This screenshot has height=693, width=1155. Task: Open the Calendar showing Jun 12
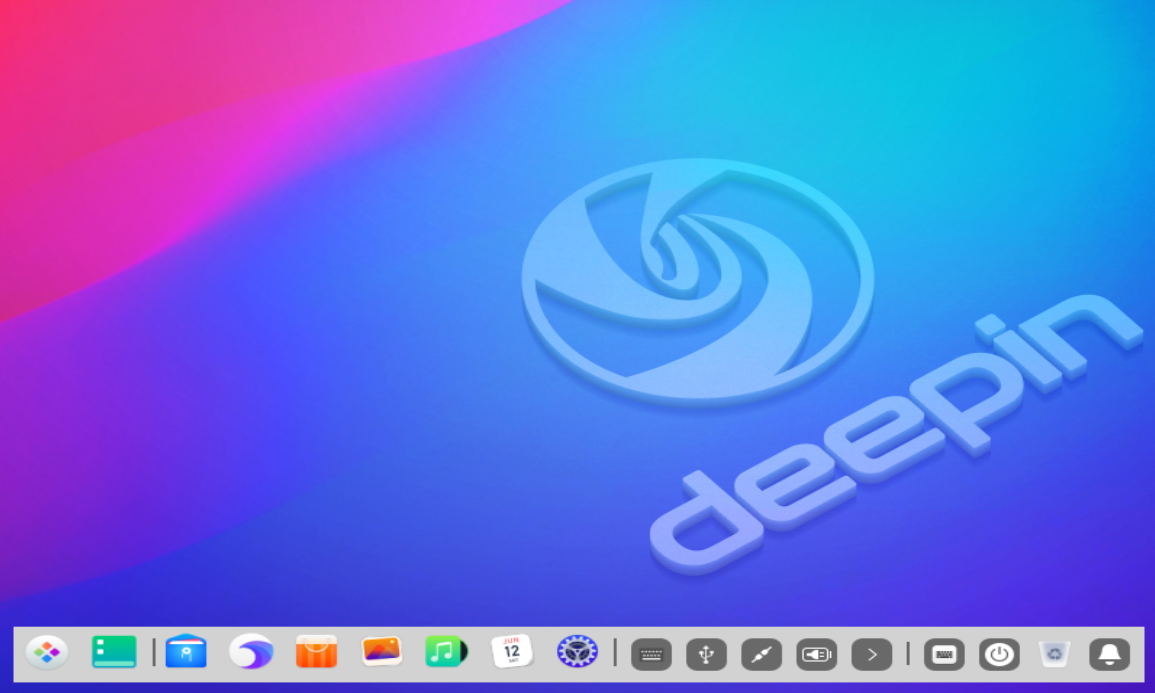tap(512, 653)
